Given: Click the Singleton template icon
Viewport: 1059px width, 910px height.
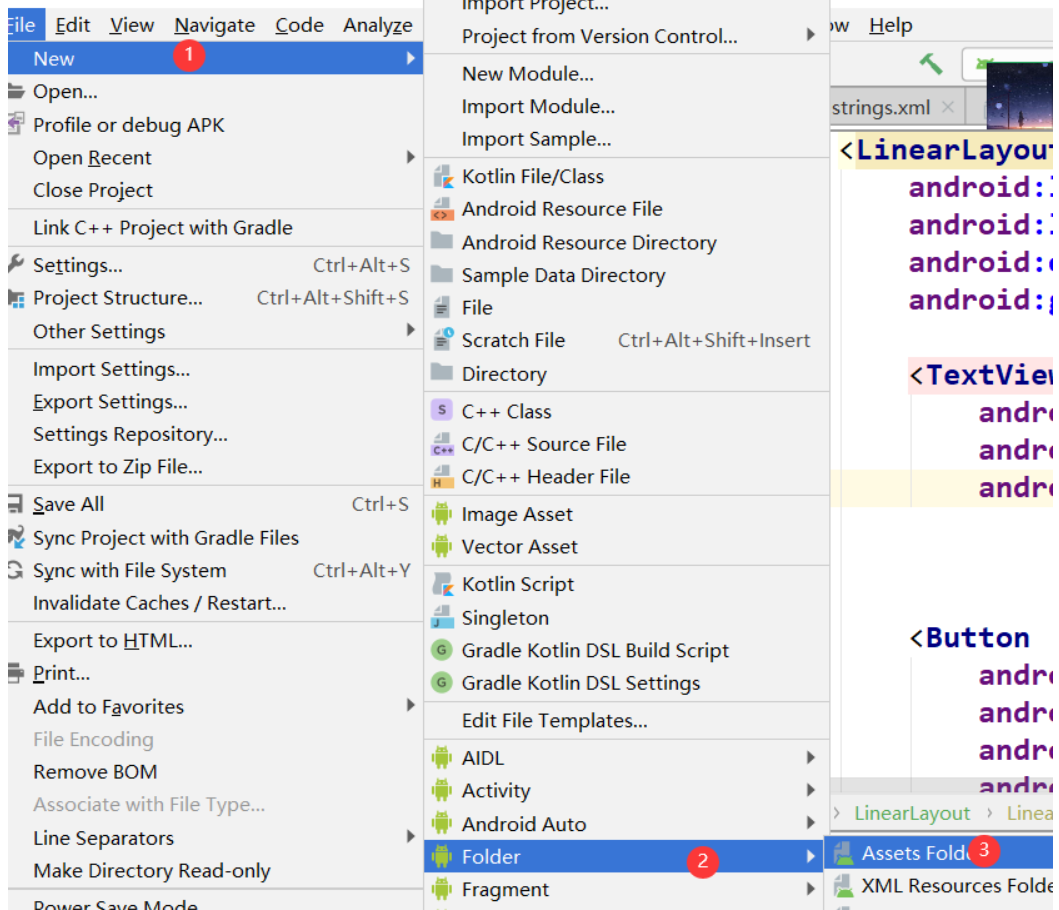Looking at the screenshot, I should (444, 618).
